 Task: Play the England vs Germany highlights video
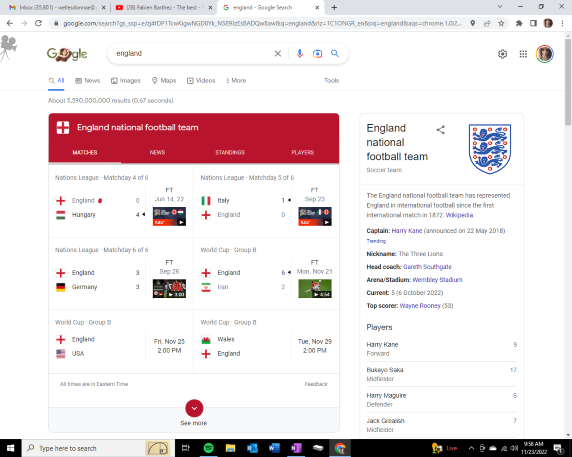169,288
